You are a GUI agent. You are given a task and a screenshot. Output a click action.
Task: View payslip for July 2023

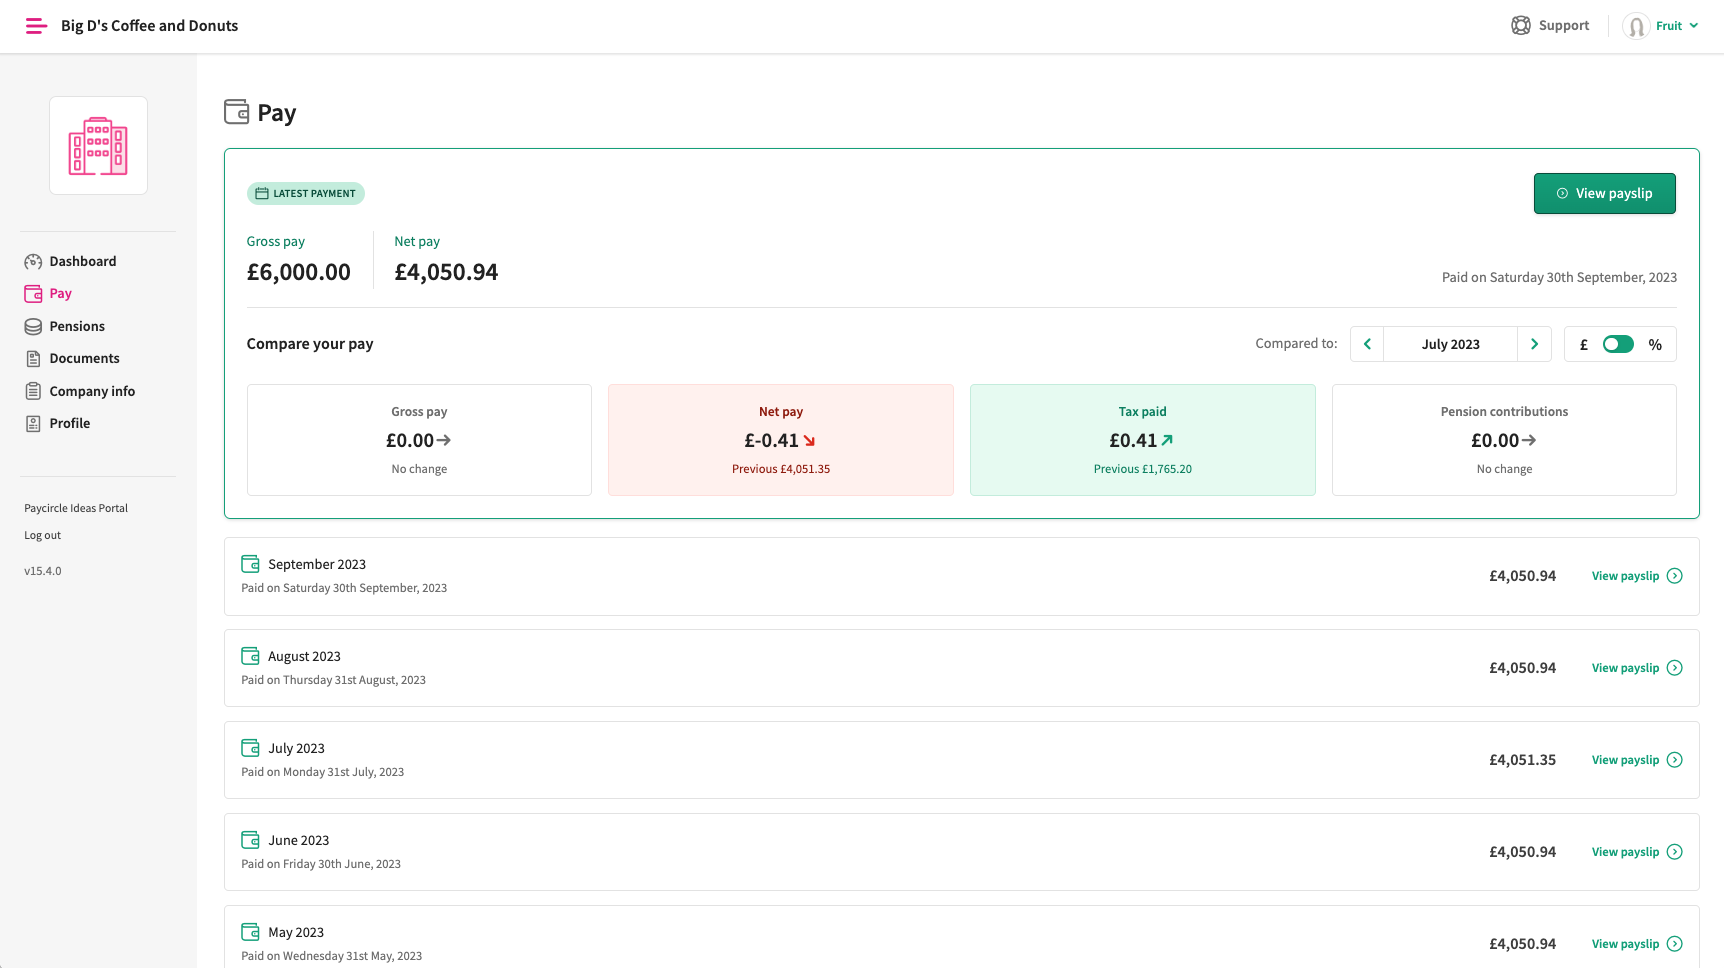click(x=1637, y=760)
